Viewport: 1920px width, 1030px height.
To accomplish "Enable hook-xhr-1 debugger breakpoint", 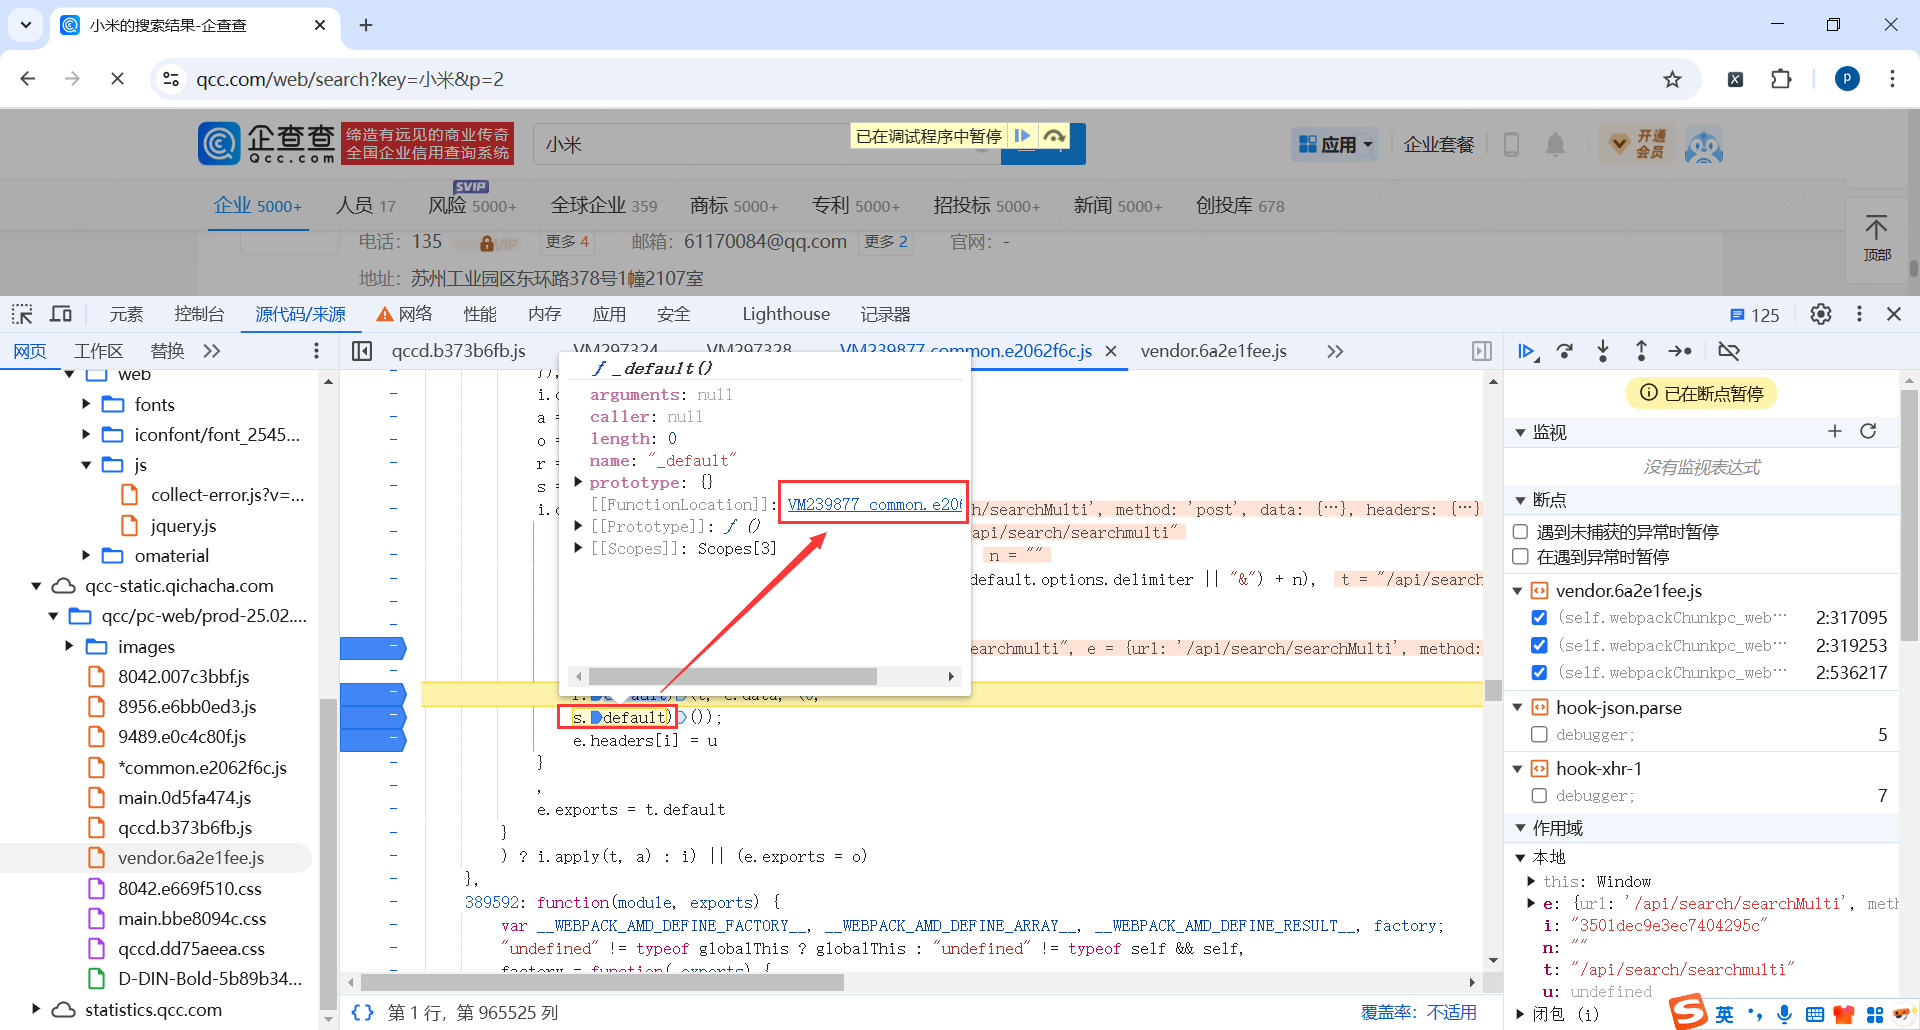I will 1539,796.
